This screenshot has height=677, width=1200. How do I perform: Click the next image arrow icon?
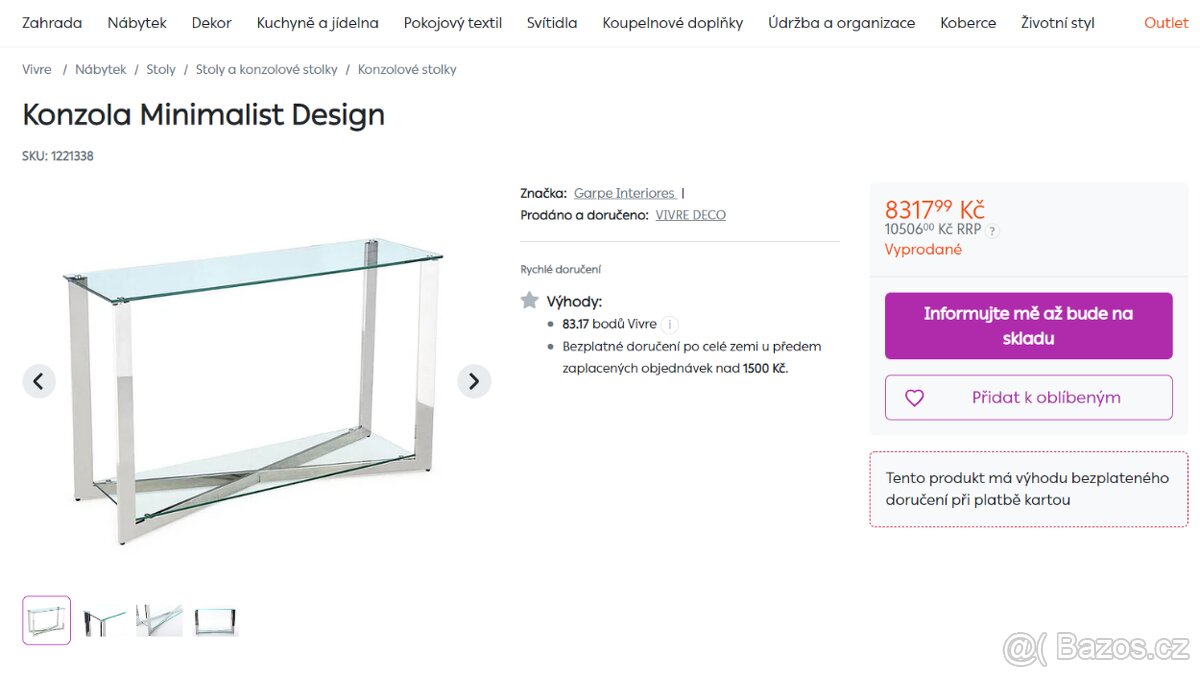tap(474, 381)
